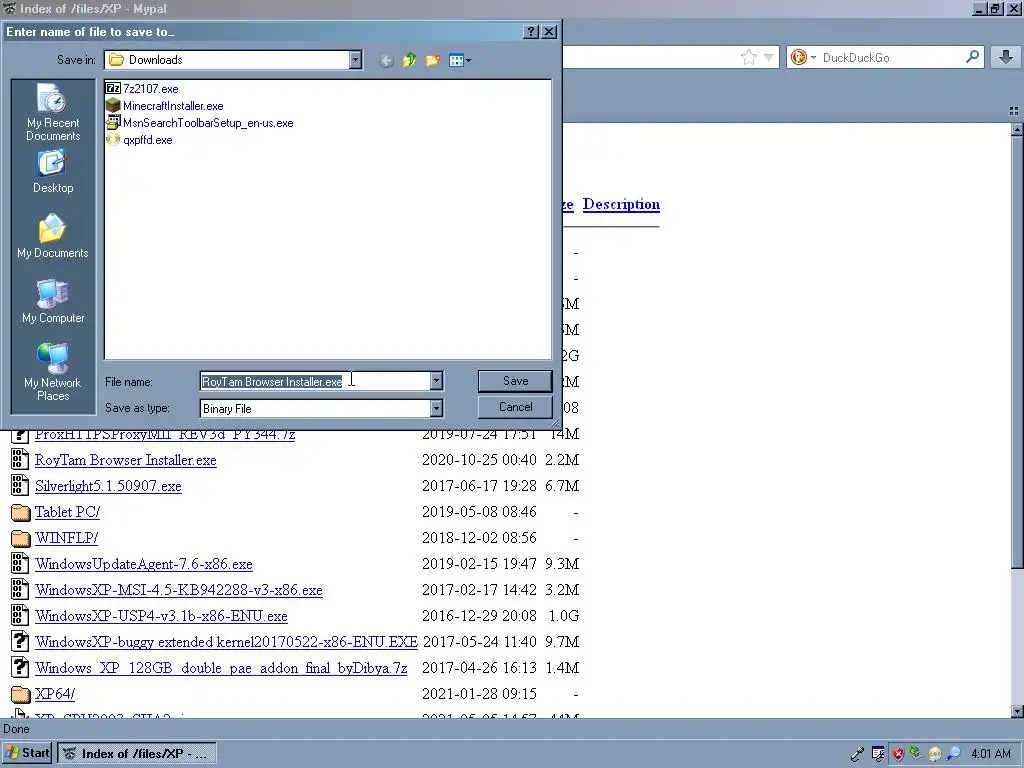Click the page scrollbar up arrow
Viewport: 1024px width, 768px height.
(x=1017, y=129)
